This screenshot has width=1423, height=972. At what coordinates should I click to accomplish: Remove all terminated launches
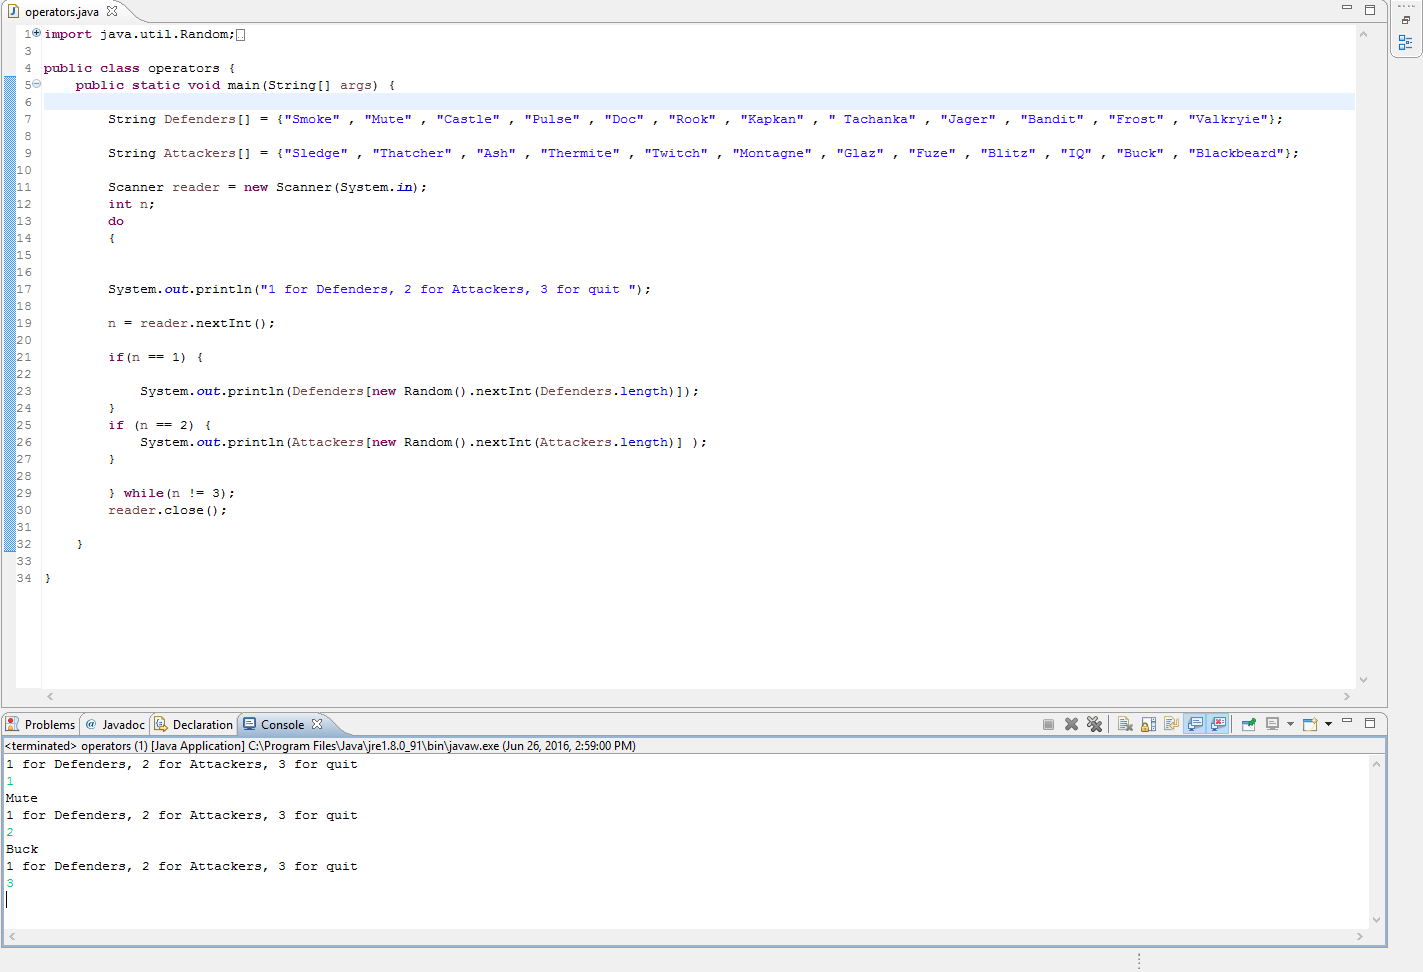click(1094, 725)
